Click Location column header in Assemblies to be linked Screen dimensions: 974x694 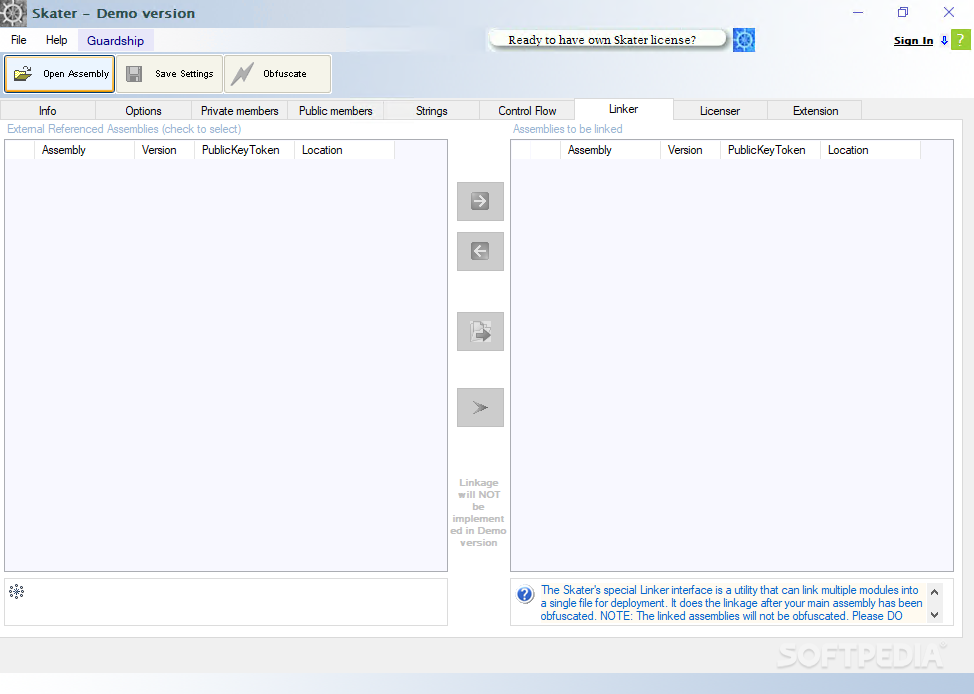[871, 150]
